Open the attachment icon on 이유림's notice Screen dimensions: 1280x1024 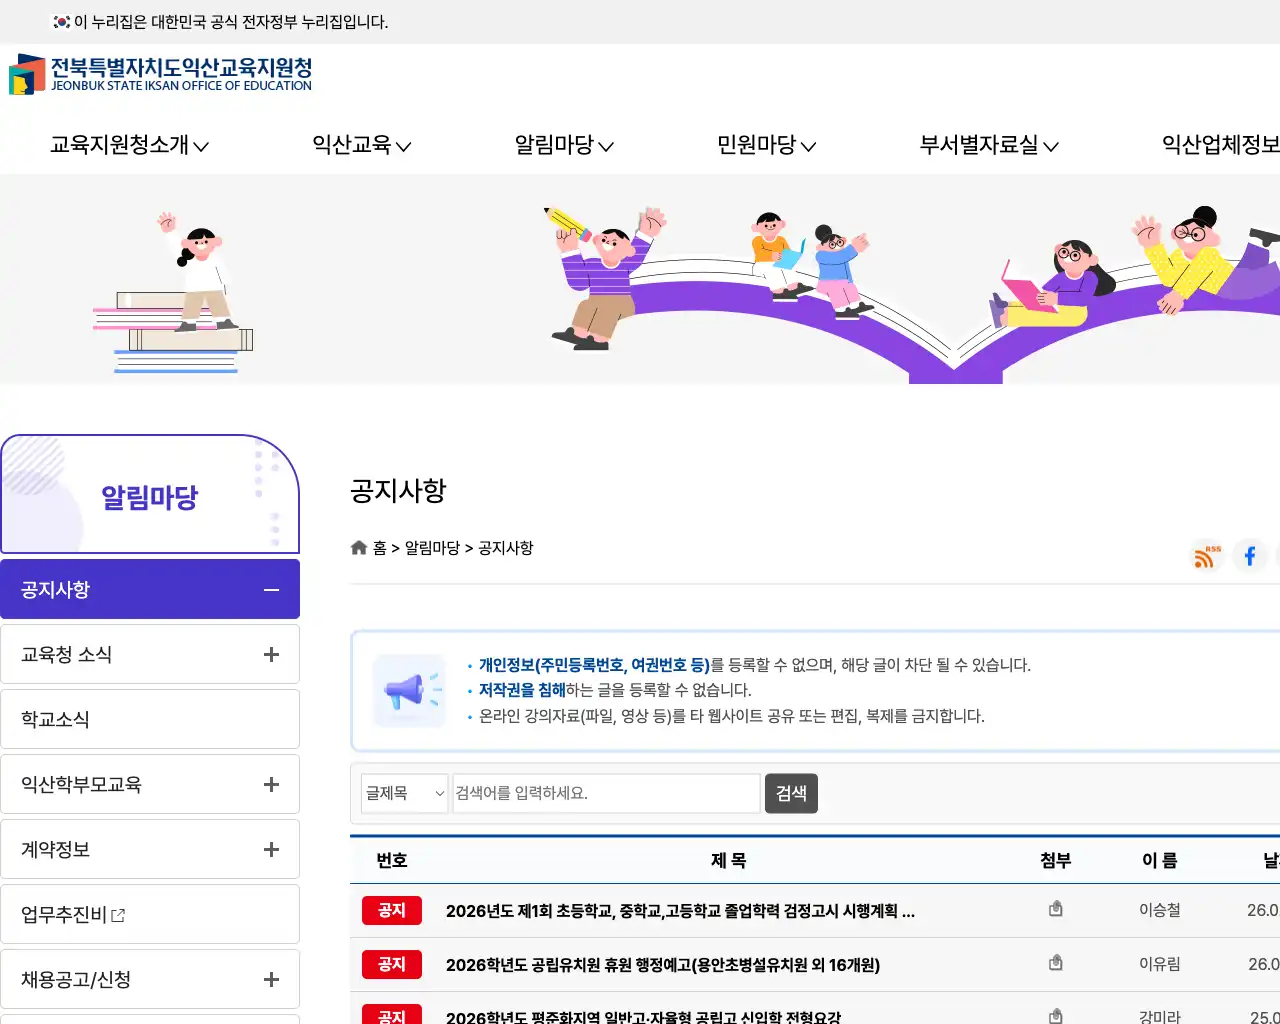tap(1055, 962)
